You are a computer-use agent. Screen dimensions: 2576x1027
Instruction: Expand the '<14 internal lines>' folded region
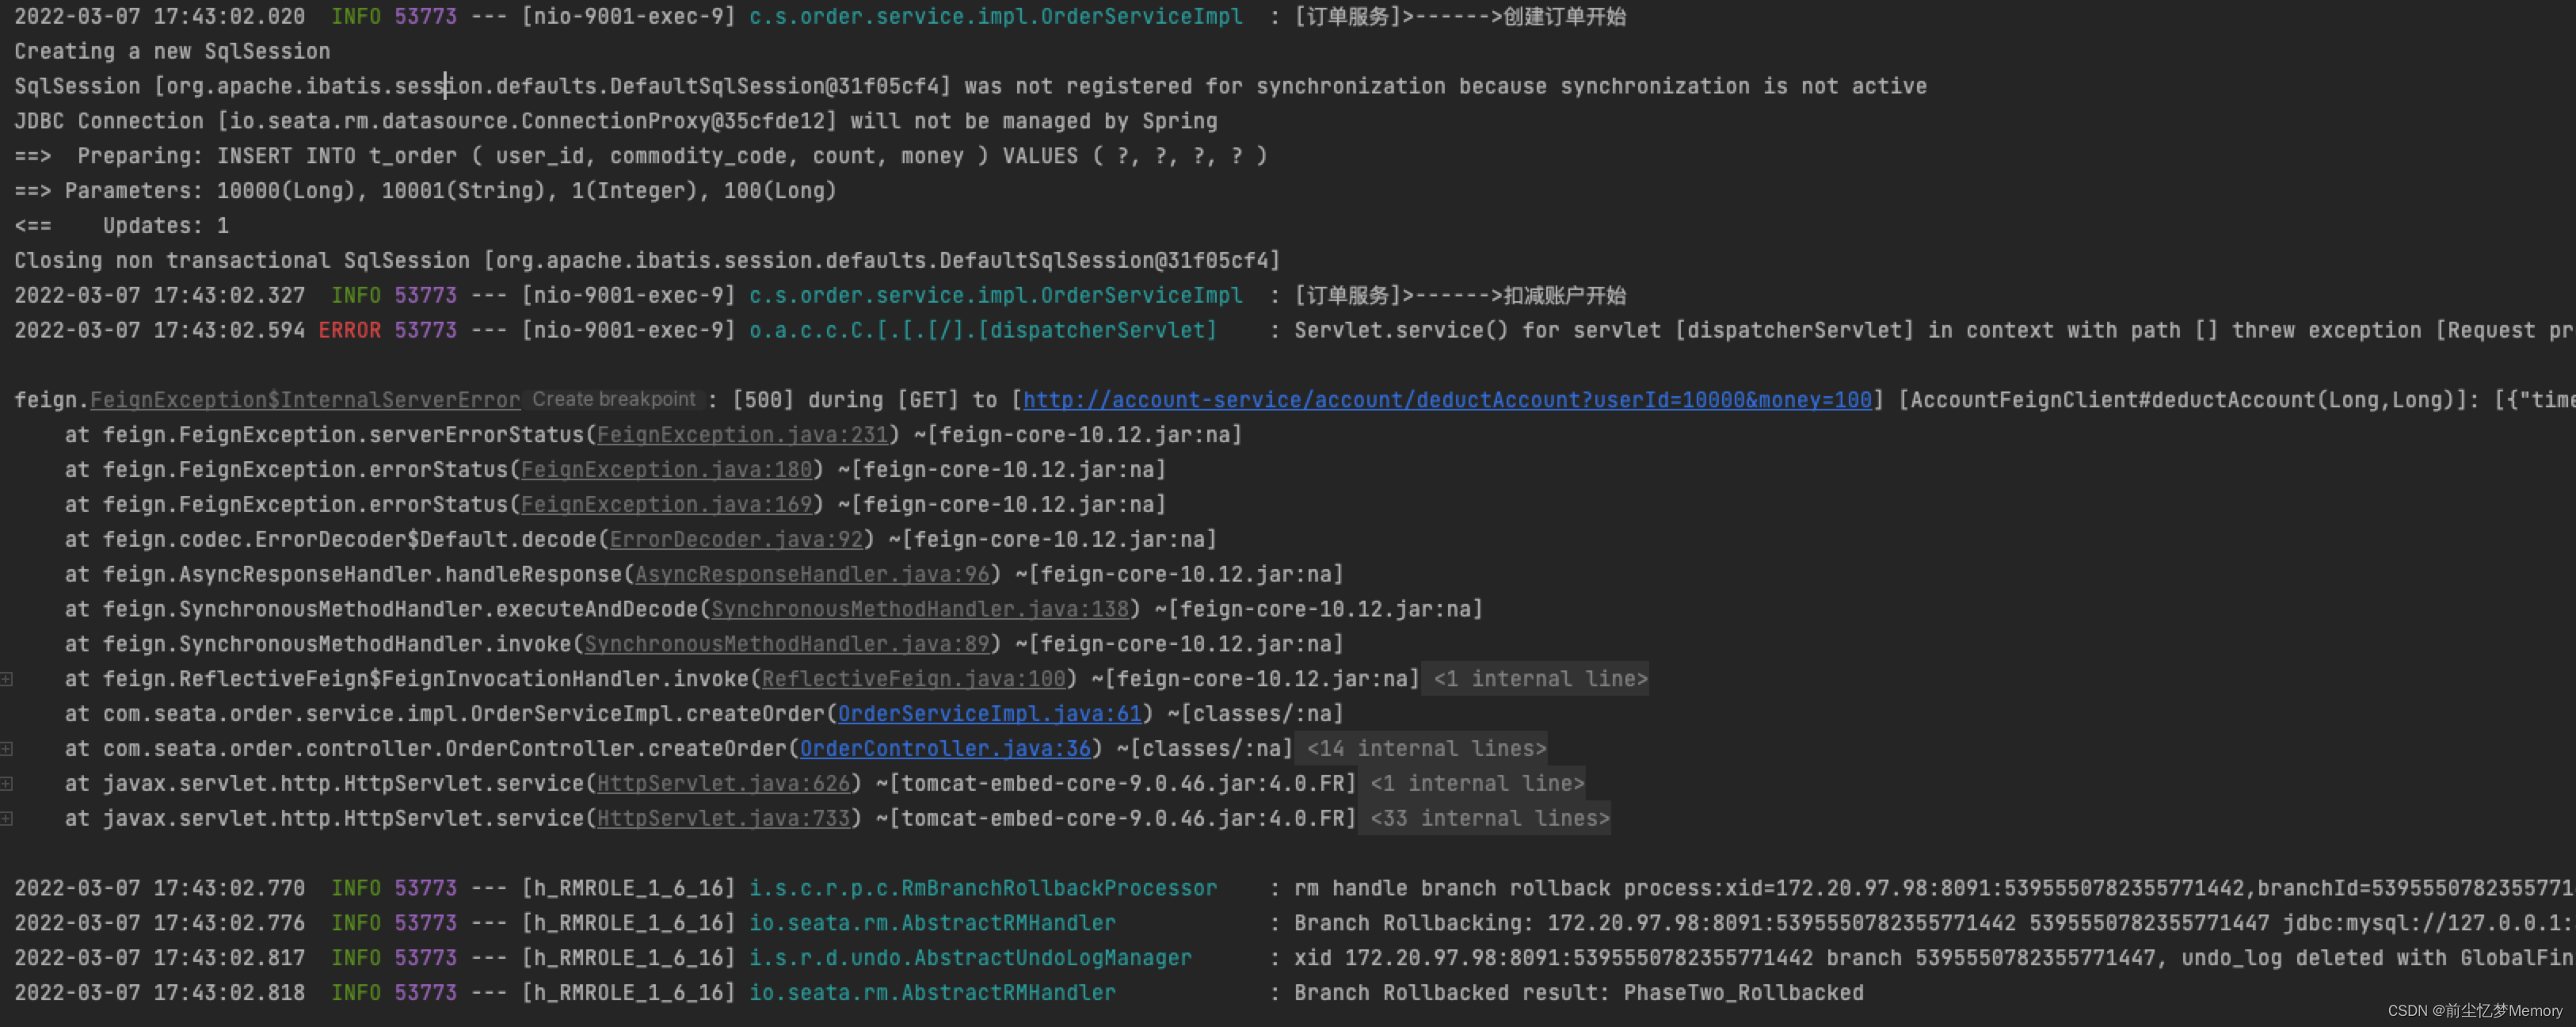click(1425, 749)
